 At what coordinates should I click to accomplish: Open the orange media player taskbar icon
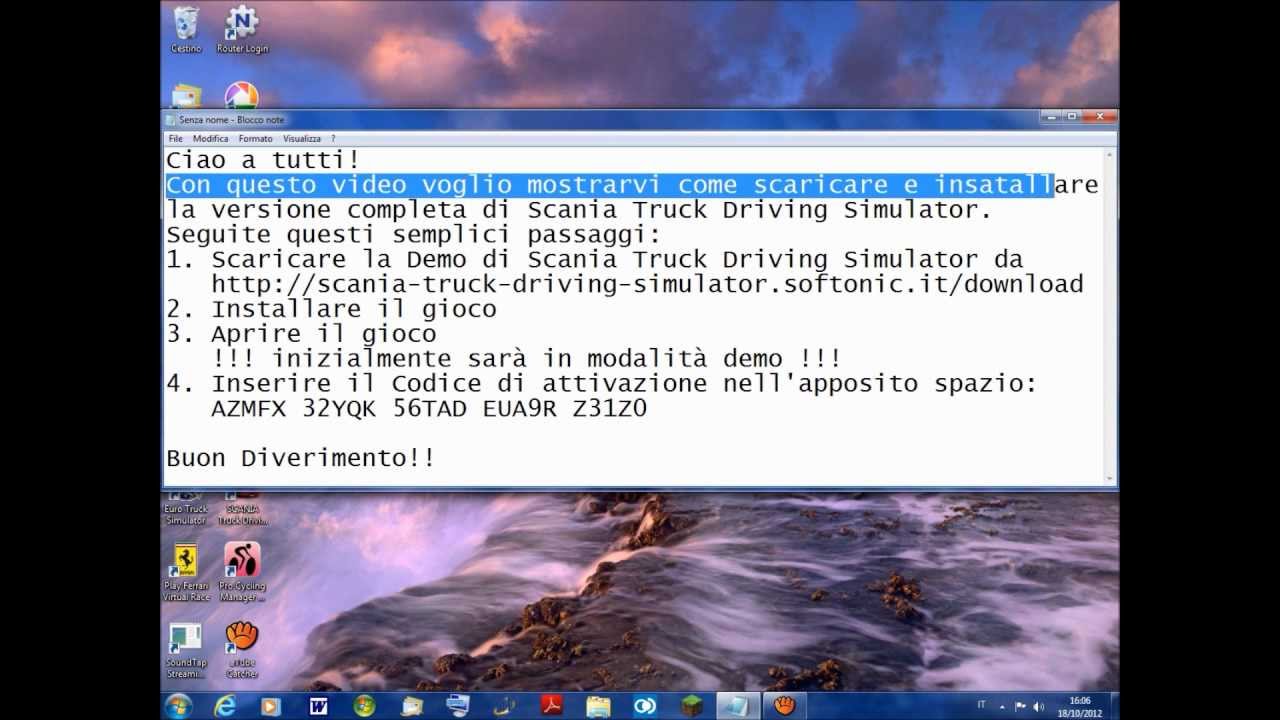(x=271, y=706)
